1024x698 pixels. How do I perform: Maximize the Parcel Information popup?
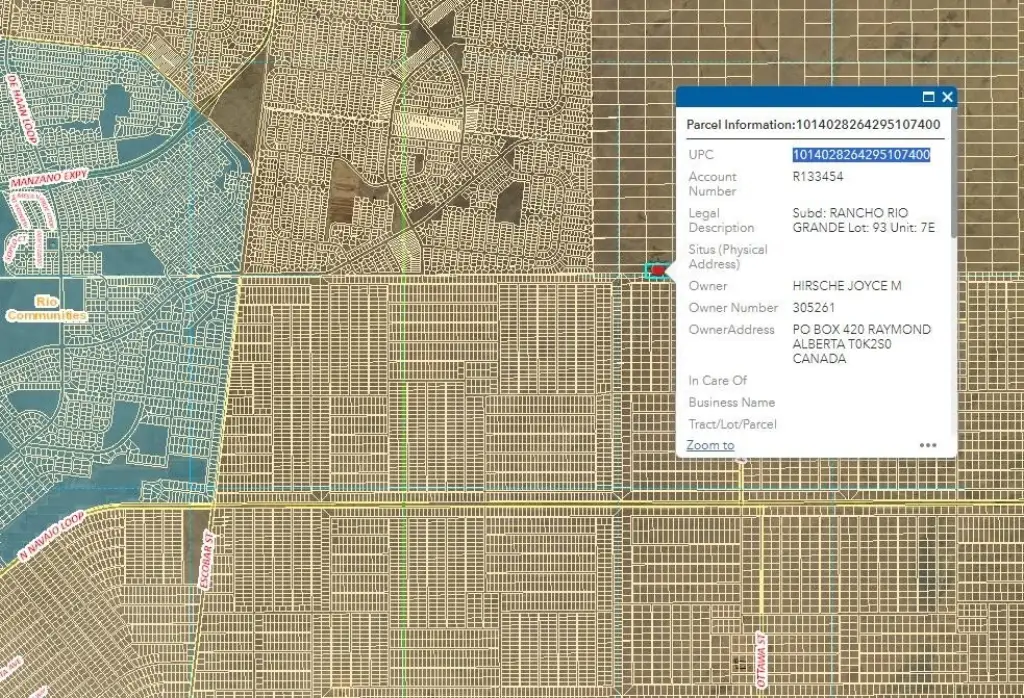point(928,97)
